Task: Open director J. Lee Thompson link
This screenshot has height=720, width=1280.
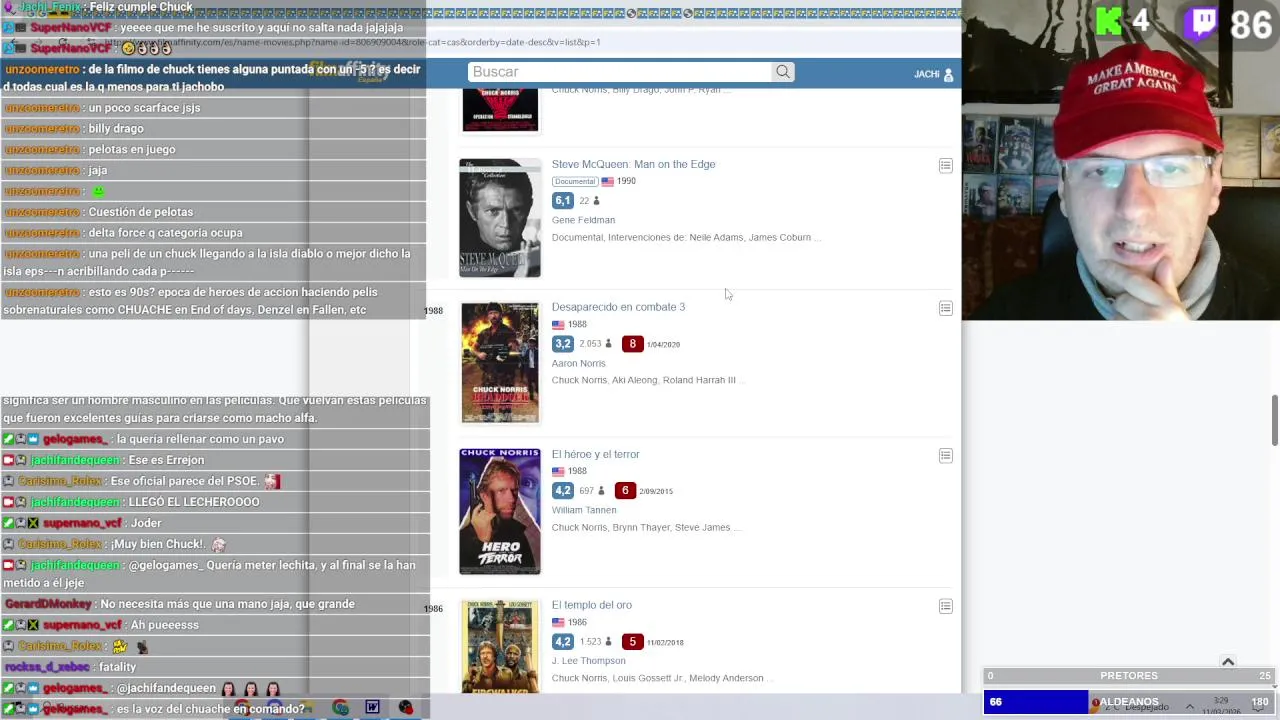Action: tap(588, 661)
